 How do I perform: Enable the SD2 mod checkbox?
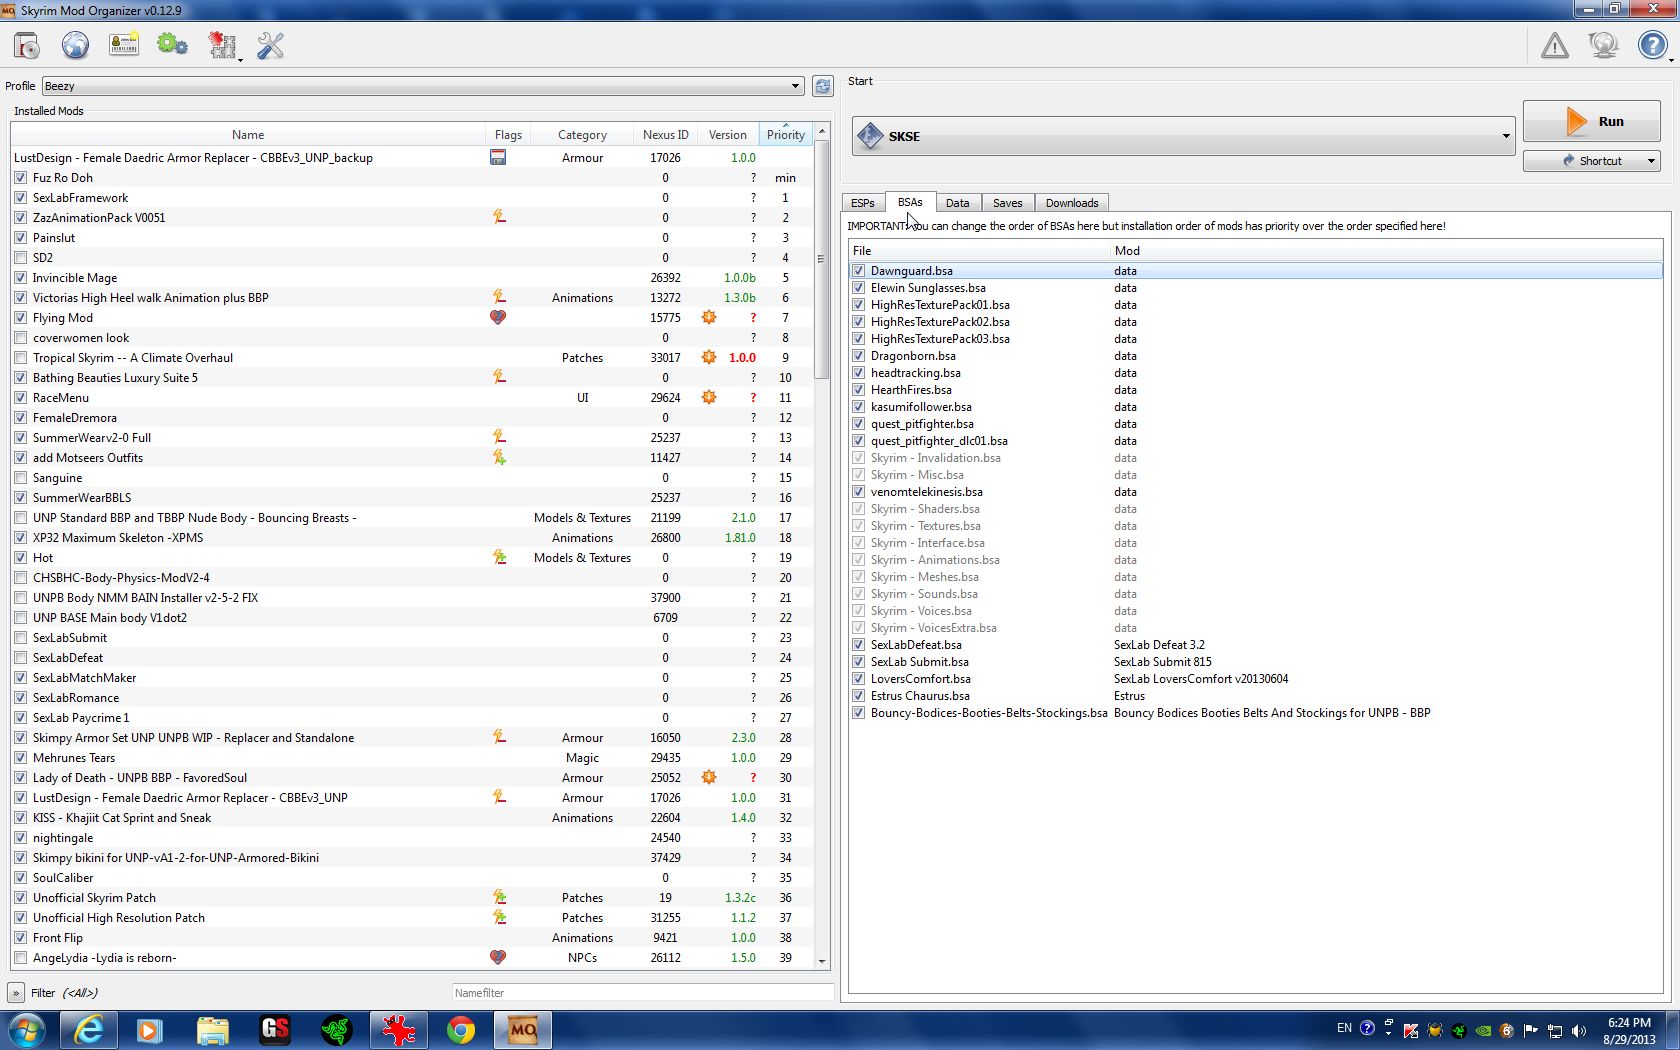click(21, 258)
